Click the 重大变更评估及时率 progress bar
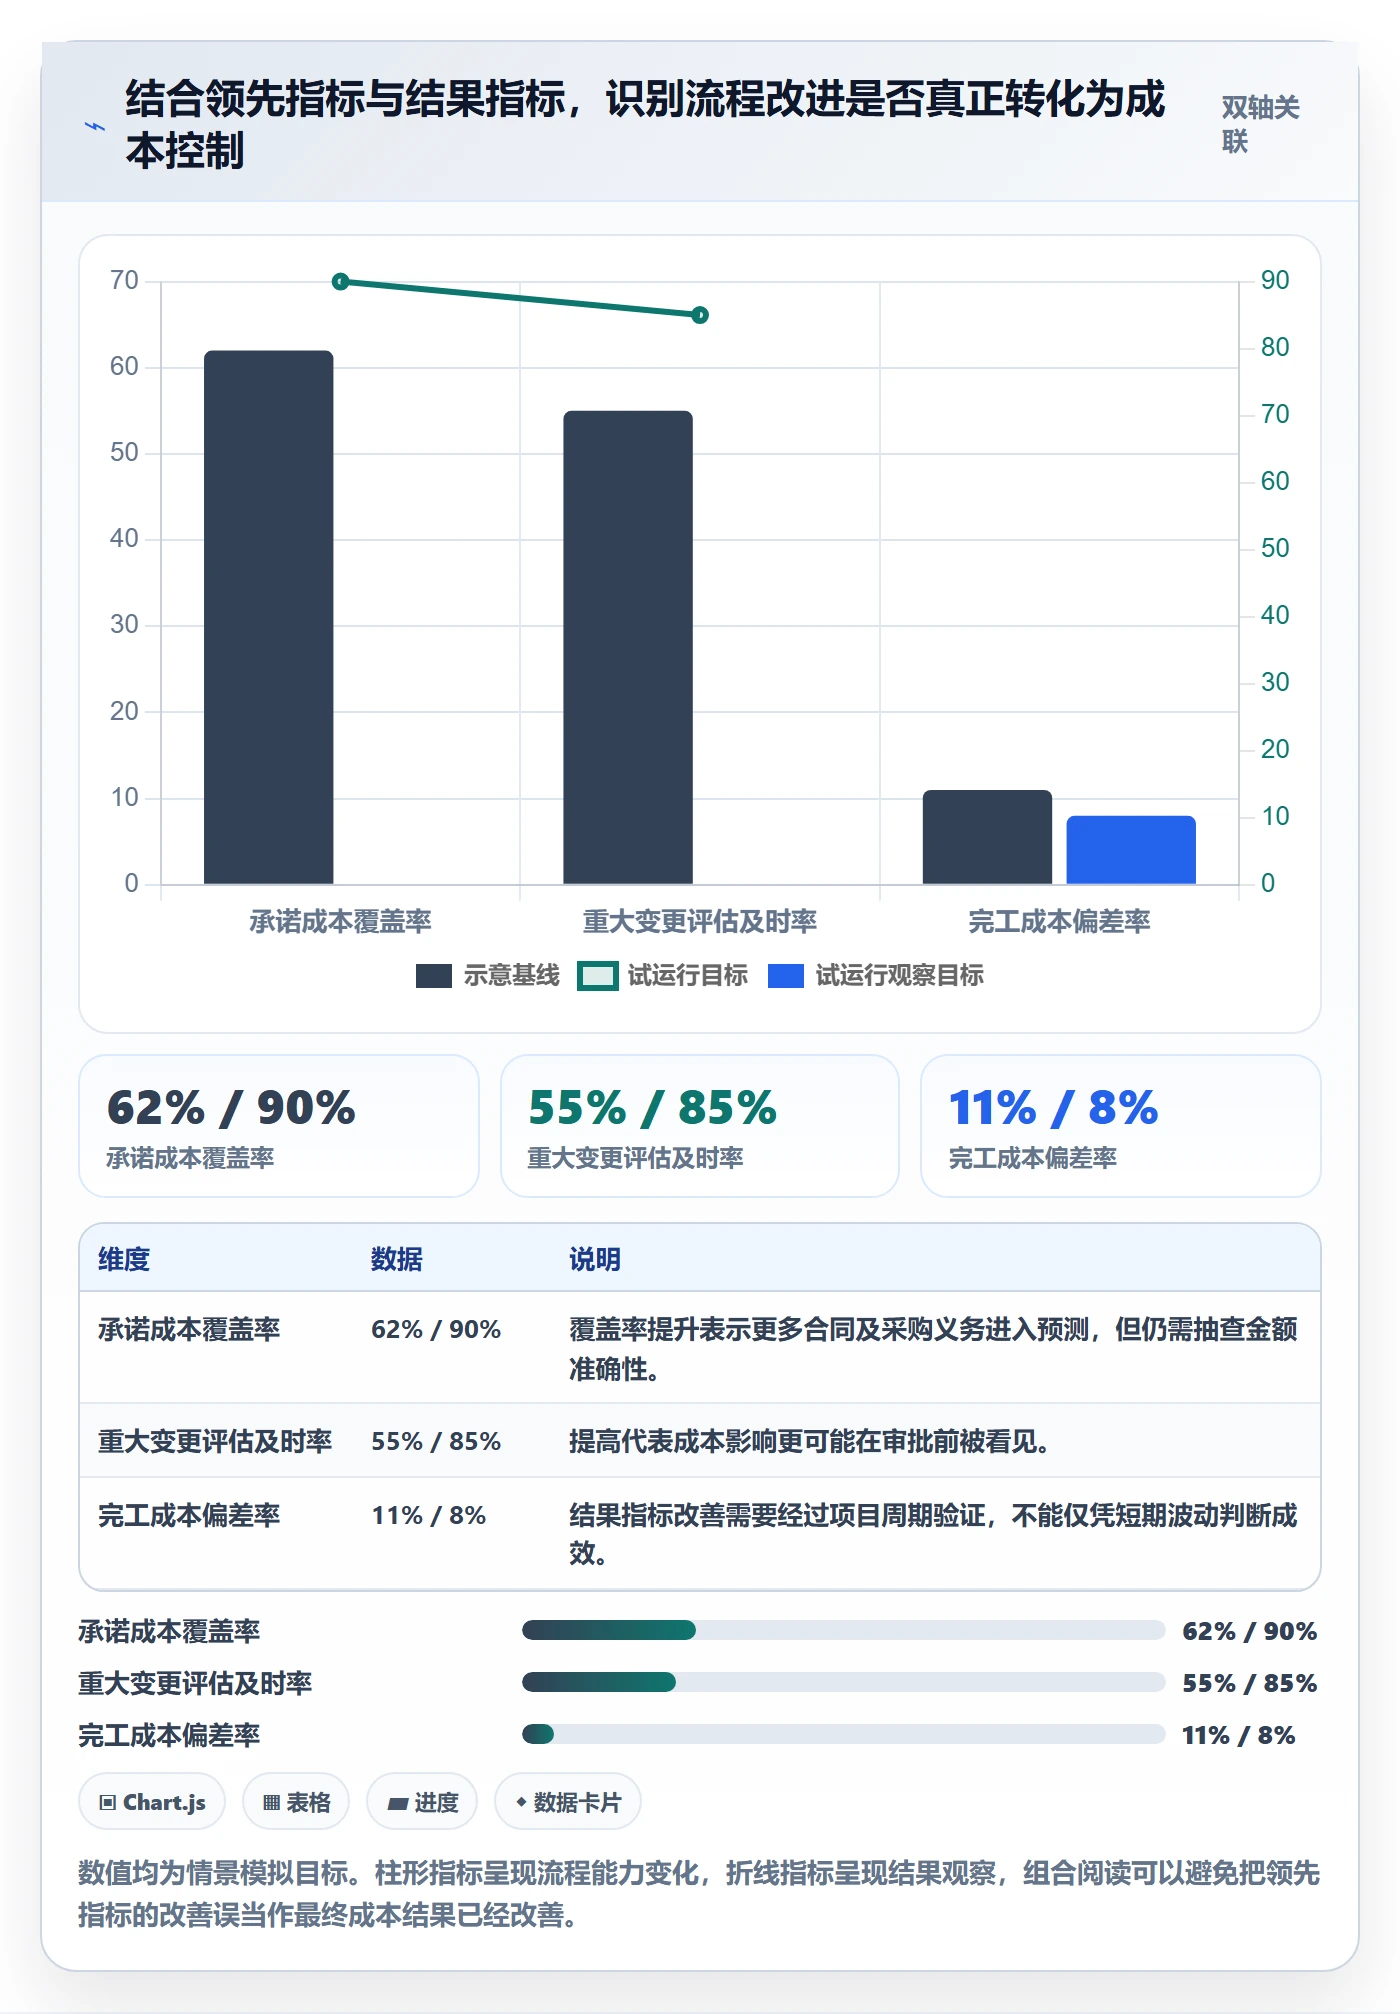 point(844,1683)
